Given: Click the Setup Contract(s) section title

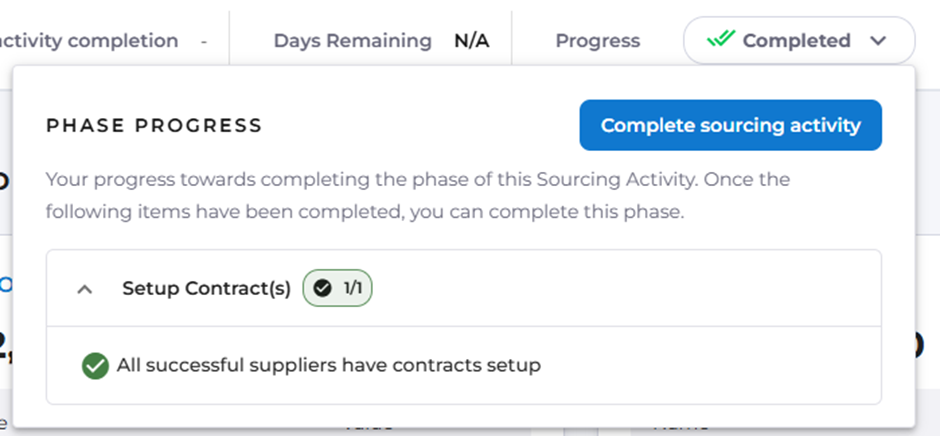Looking at the screenshot, I should pyautogui.click(x=206, y=288).
